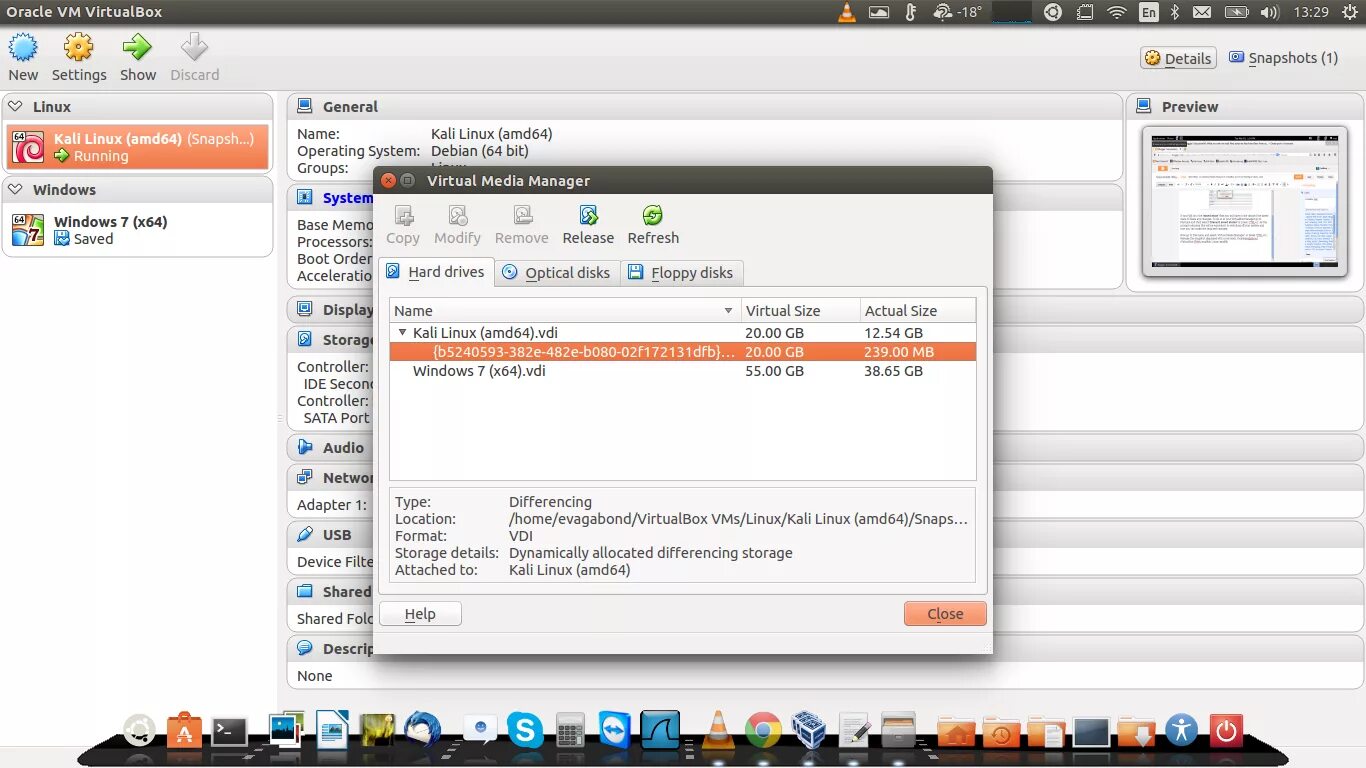Viewport: 1366px width, 768px height.
Task: Click the VLC indicator in the top panel
Action: [x=846, y=12]
